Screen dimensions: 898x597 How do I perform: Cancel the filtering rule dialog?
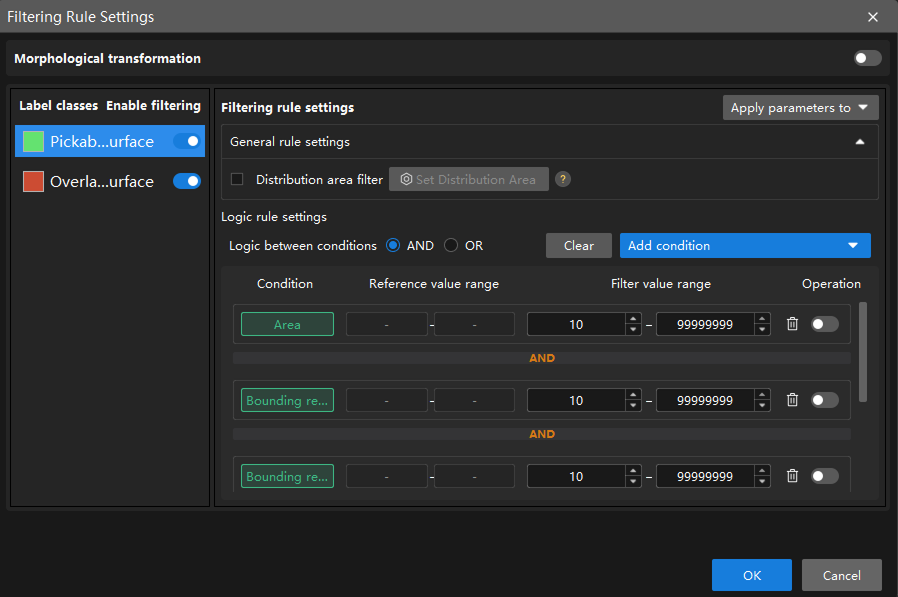click(841, 575)
